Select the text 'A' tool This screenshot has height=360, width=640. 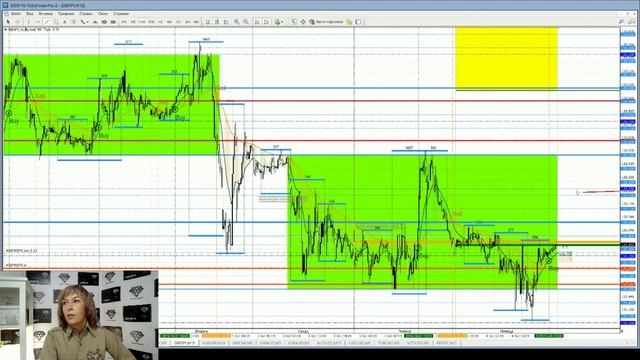click(64, 22)
